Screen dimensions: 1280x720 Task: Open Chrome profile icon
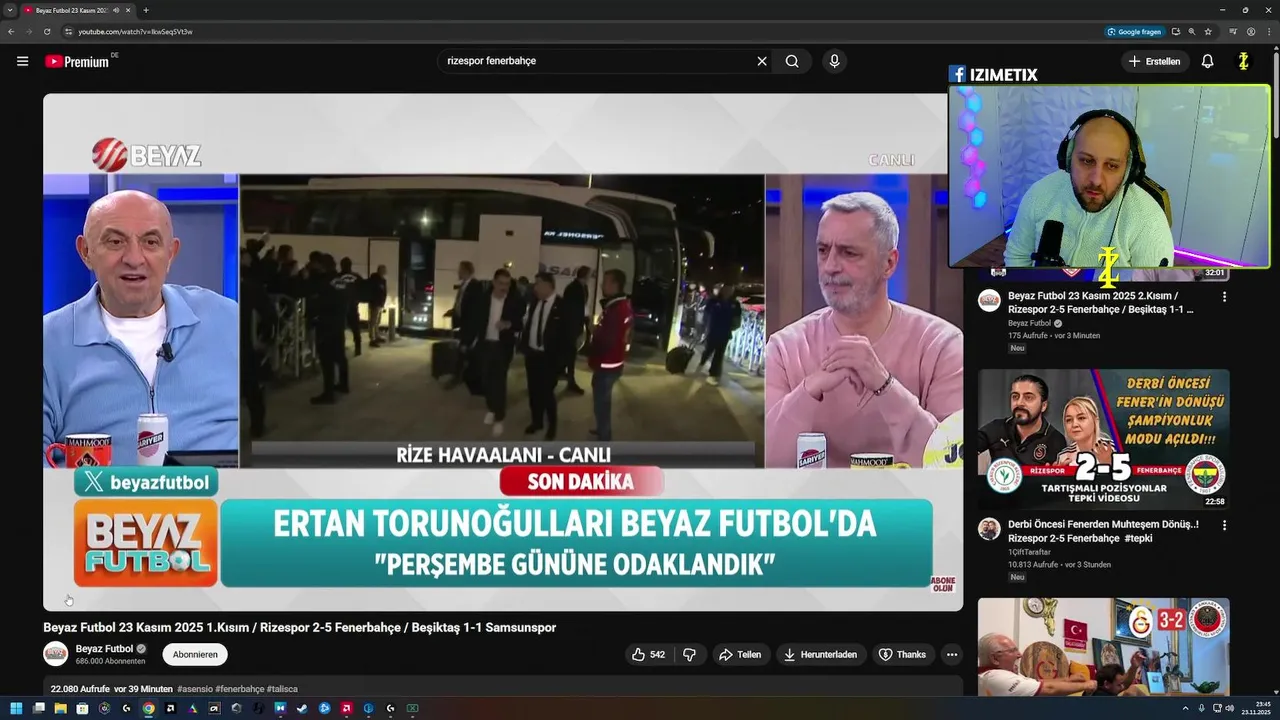[x=1251, y=31]
